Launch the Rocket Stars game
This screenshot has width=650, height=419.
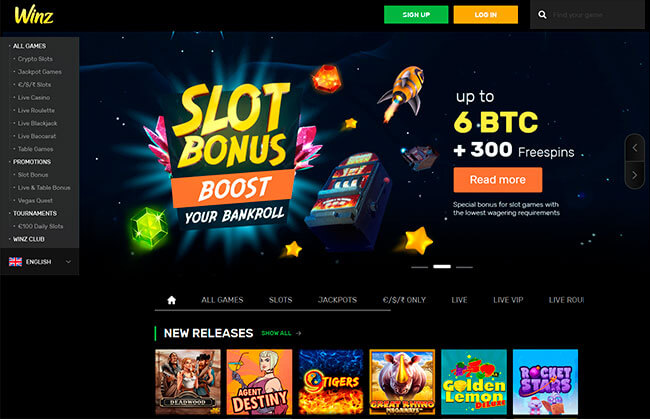click(545, 382)
